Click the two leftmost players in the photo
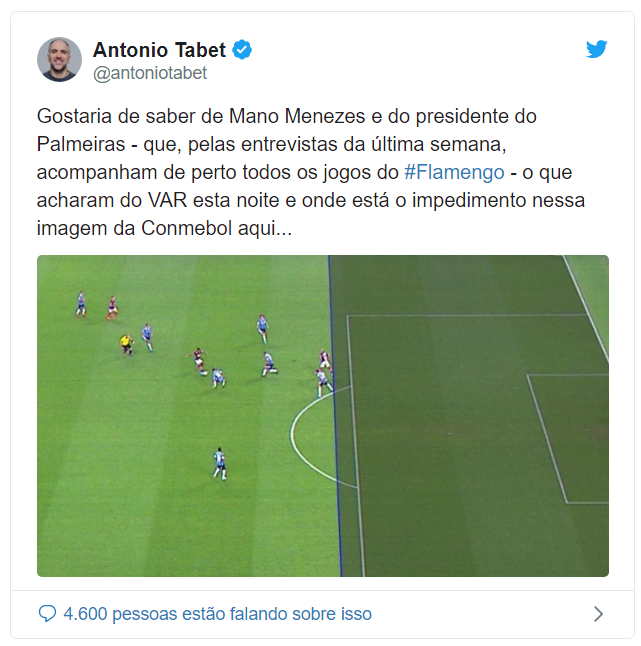This screenshot has height=646, width=641. (97, 305)
